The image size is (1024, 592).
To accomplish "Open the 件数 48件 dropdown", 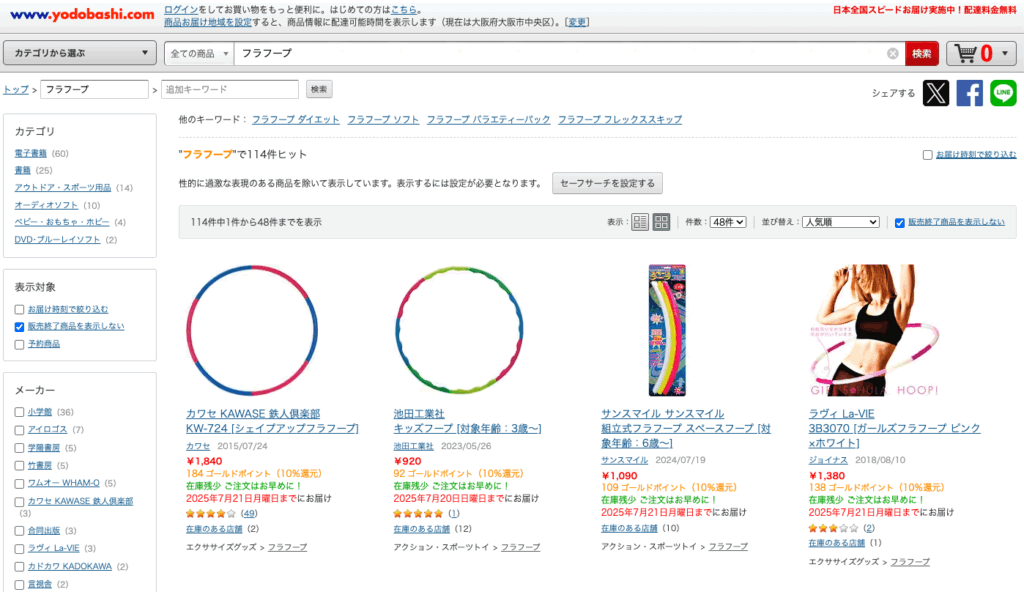I will 727,222.
